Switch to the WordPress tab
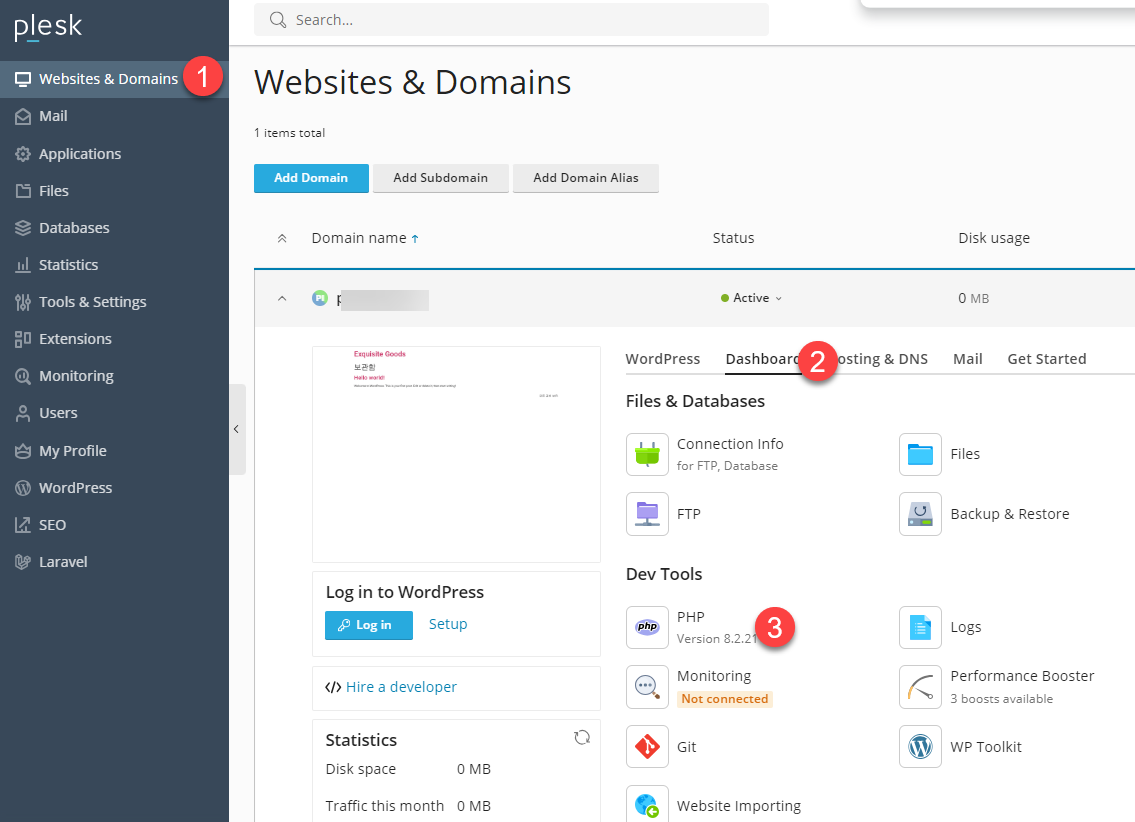 pos(662,359)
